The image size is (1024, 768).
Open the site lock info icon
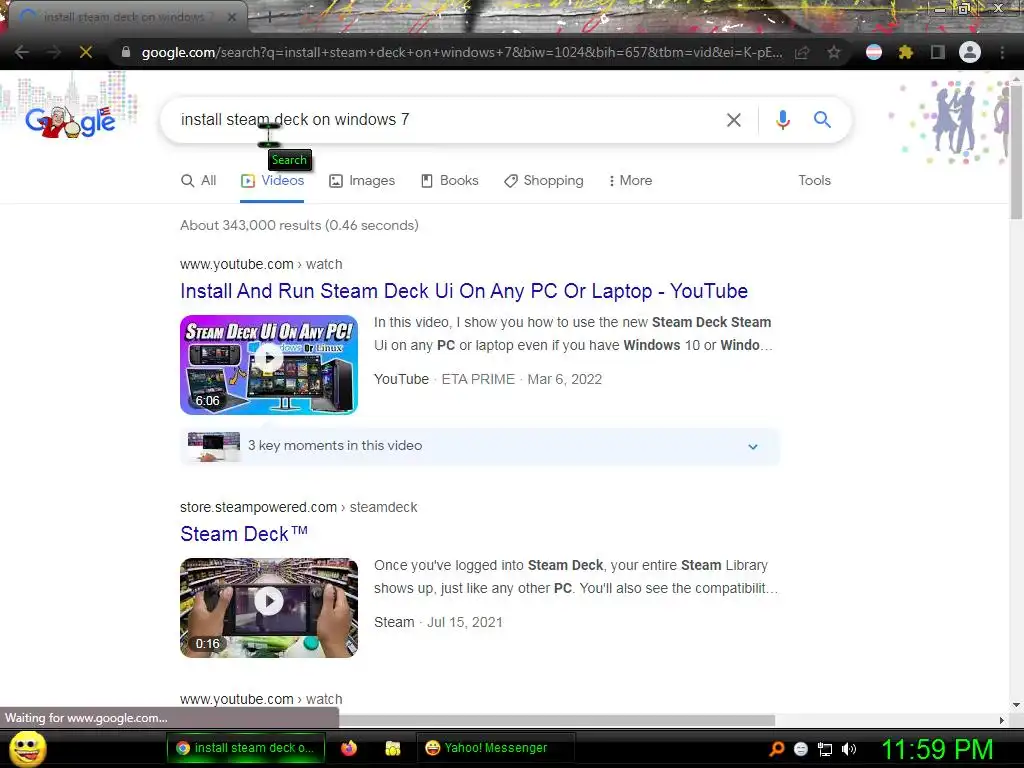125,52
